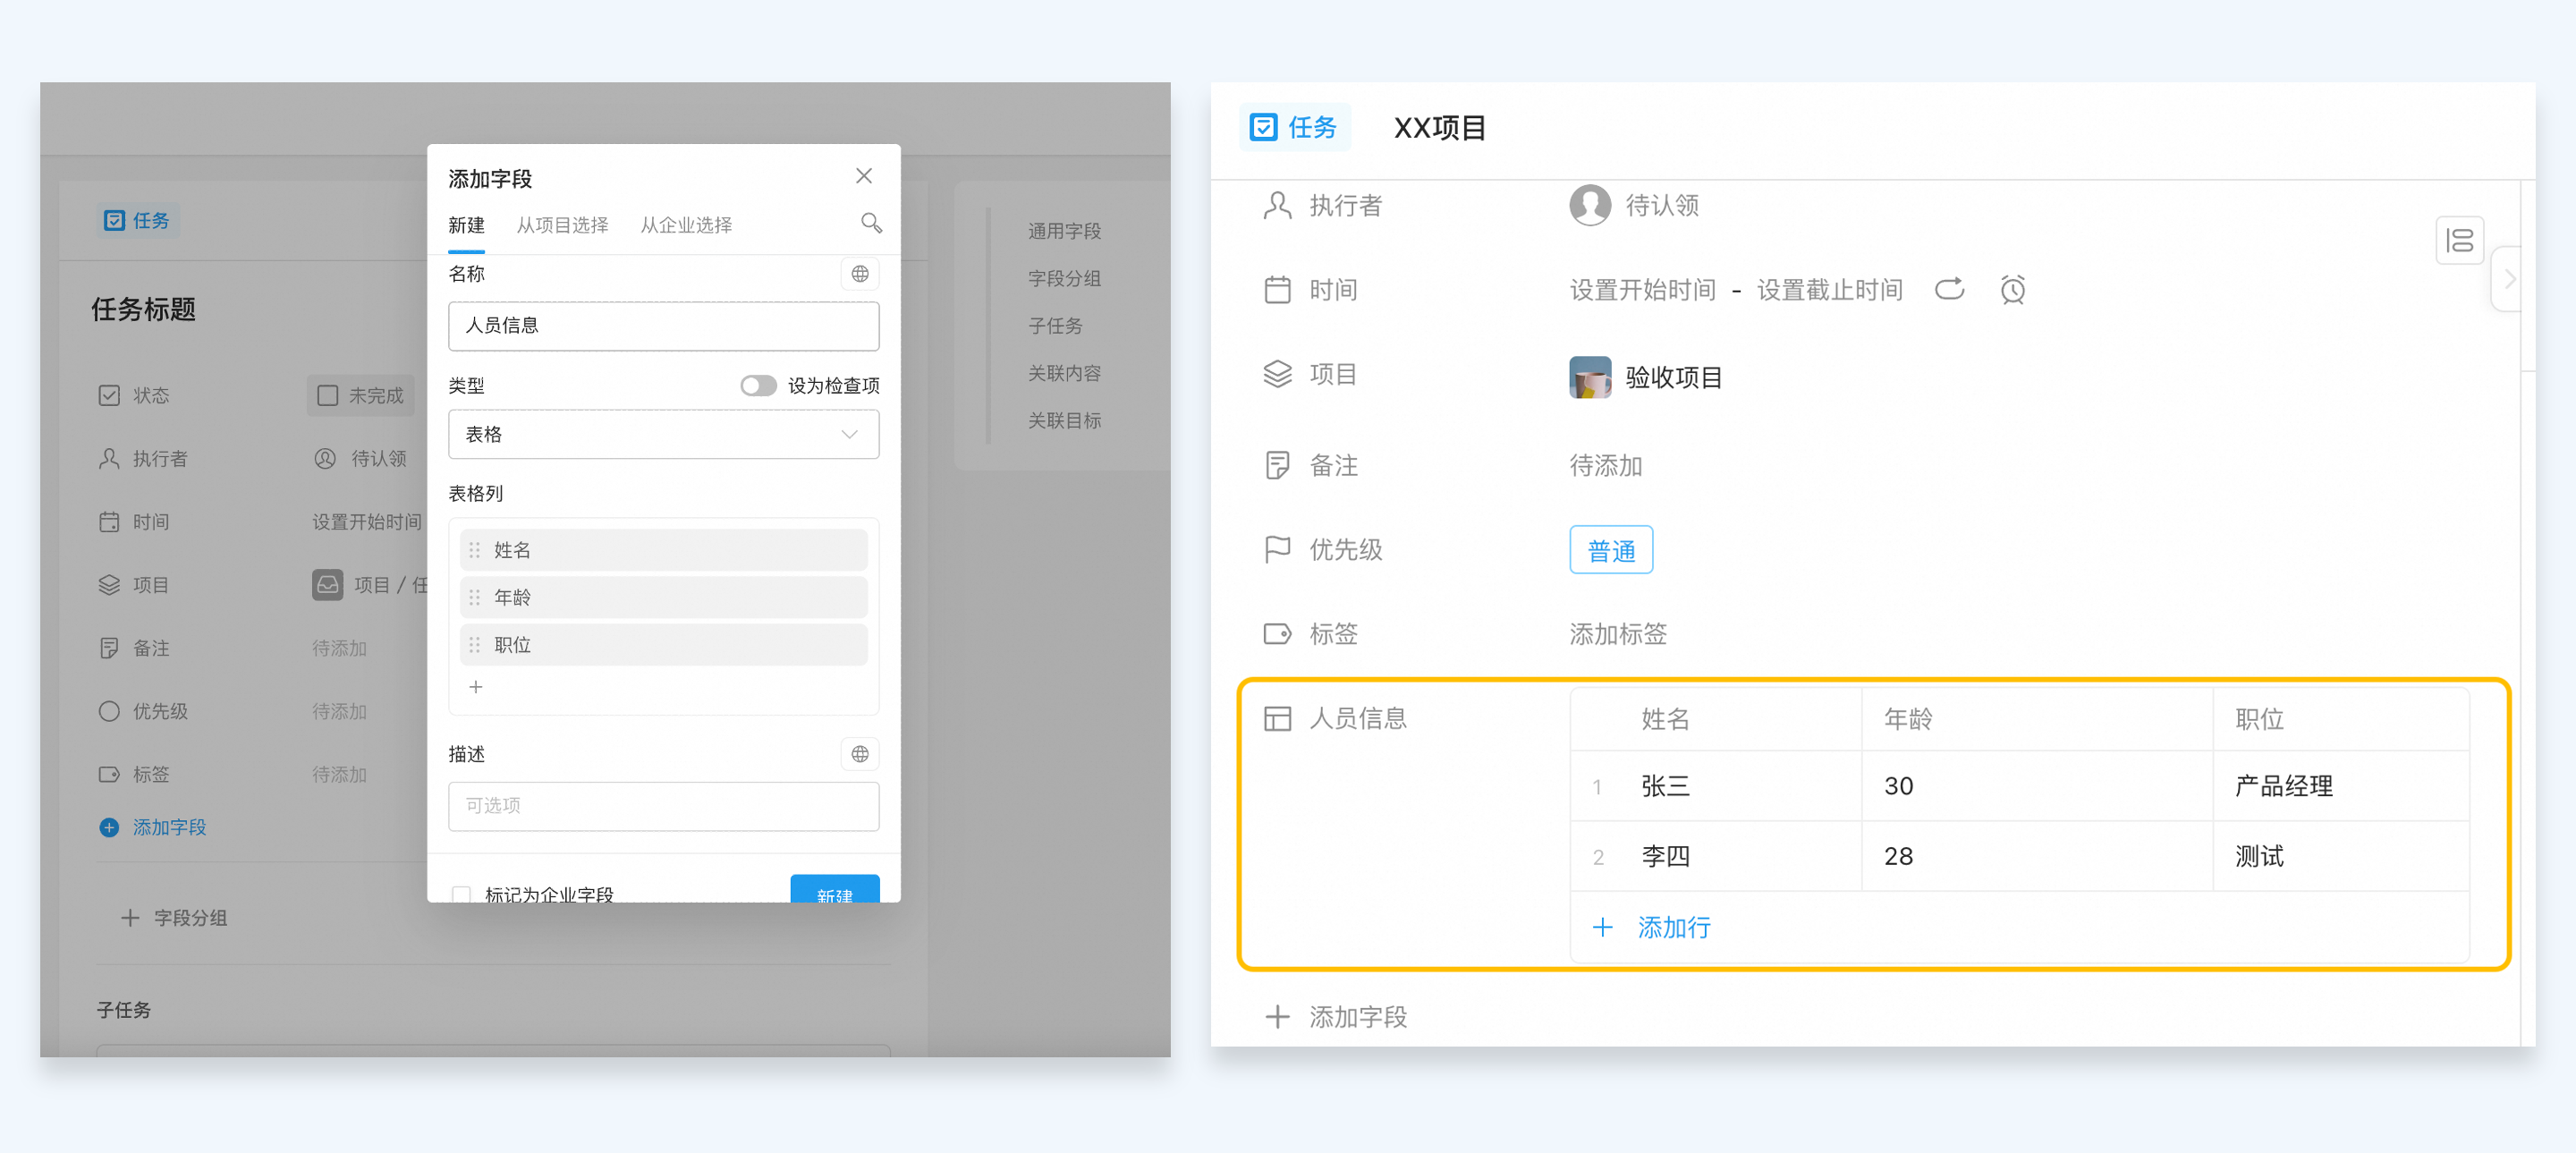
Task: Click the blue plus icon beside 添加字段
Action: click(109, 827)
